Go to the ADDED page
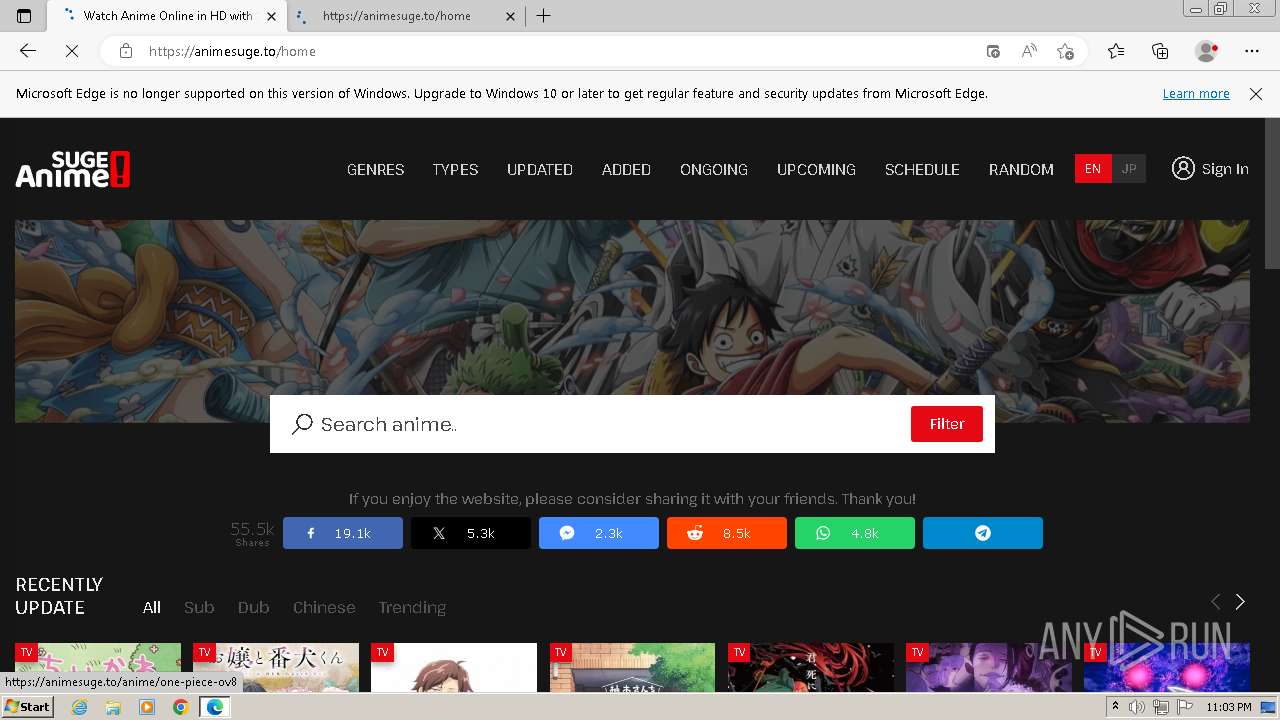This screenshot has width=1280, height=720. [626, 170]
